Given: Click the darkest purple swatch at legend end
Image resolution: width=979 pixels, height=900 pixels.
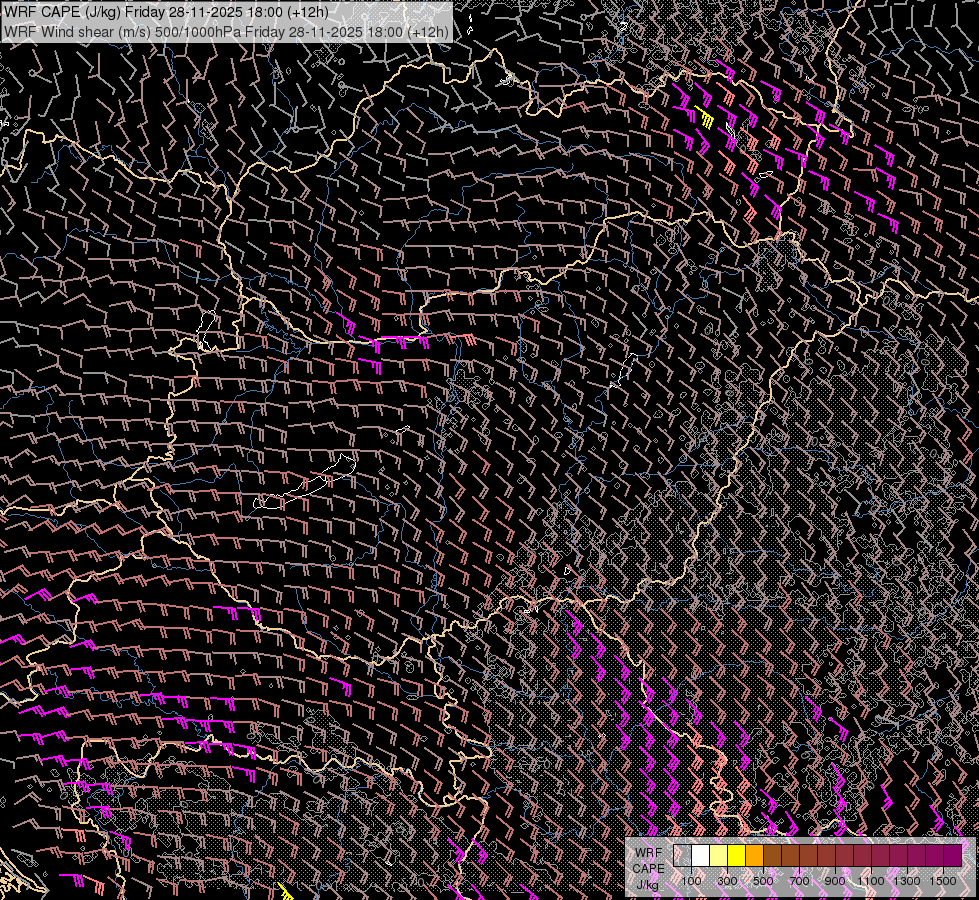Looking at the screenshot, I should click(x=952, y=856).
